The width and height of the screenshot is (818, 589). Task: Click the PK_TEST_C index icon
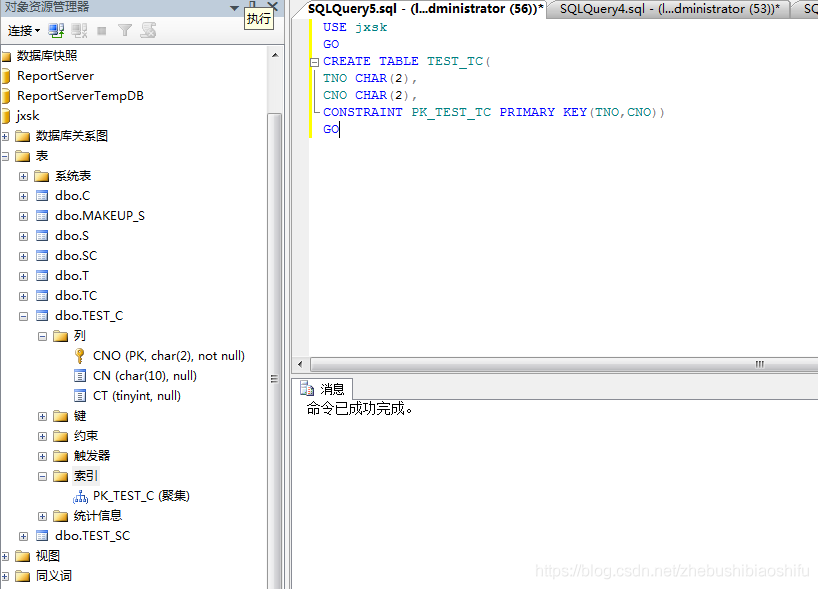tap(80, 496)
